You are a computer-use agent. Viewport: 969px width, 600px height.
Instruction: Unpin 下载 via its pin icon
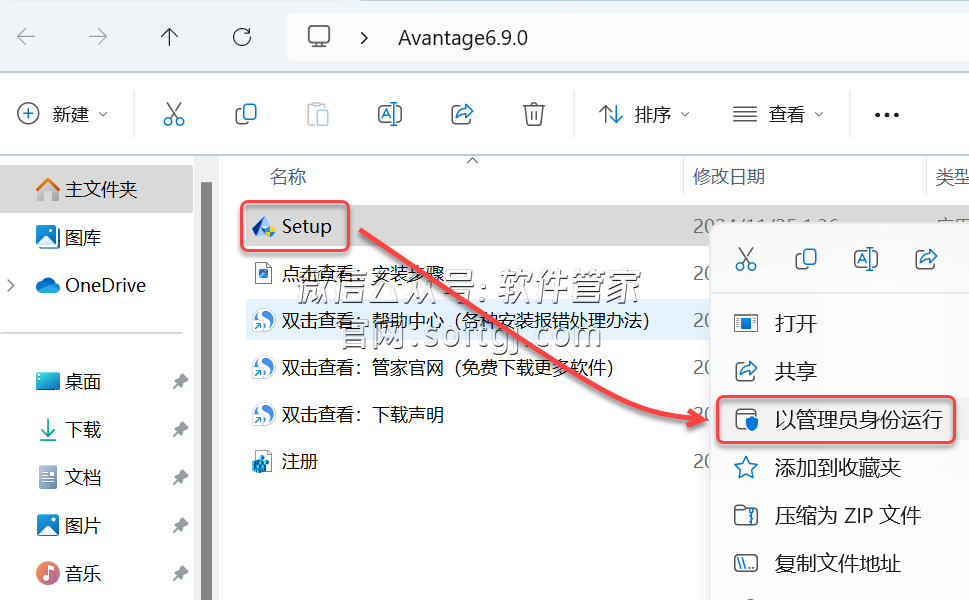point(180,429)
